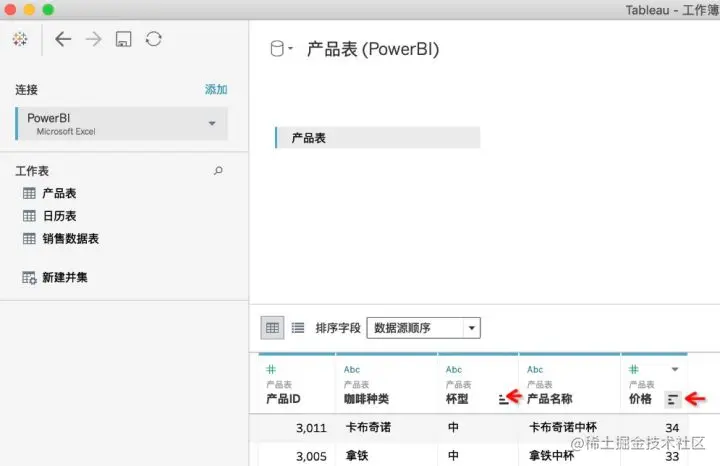This screenshot has height=466, width=720.
Task: Select the 产品表 table on the canvas
Action: 377,138
